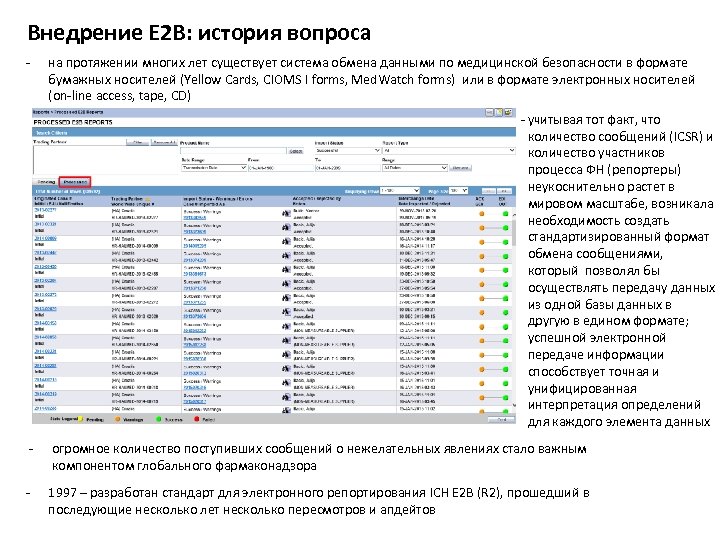This screenshot has width=720, height=540.
Task: Click the last icon in the header bar corner
Action: point(508,112)
